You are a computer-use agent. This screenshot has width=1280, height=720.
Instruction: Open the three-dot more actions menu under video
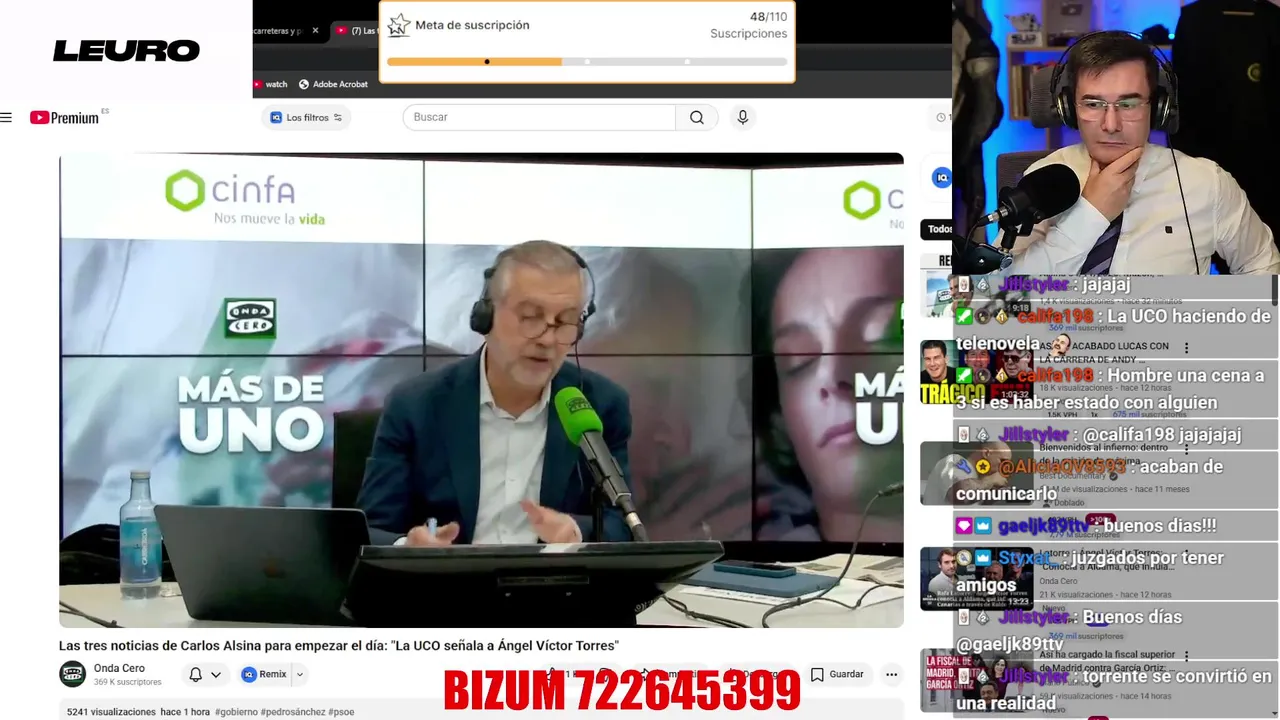[891, 675]
